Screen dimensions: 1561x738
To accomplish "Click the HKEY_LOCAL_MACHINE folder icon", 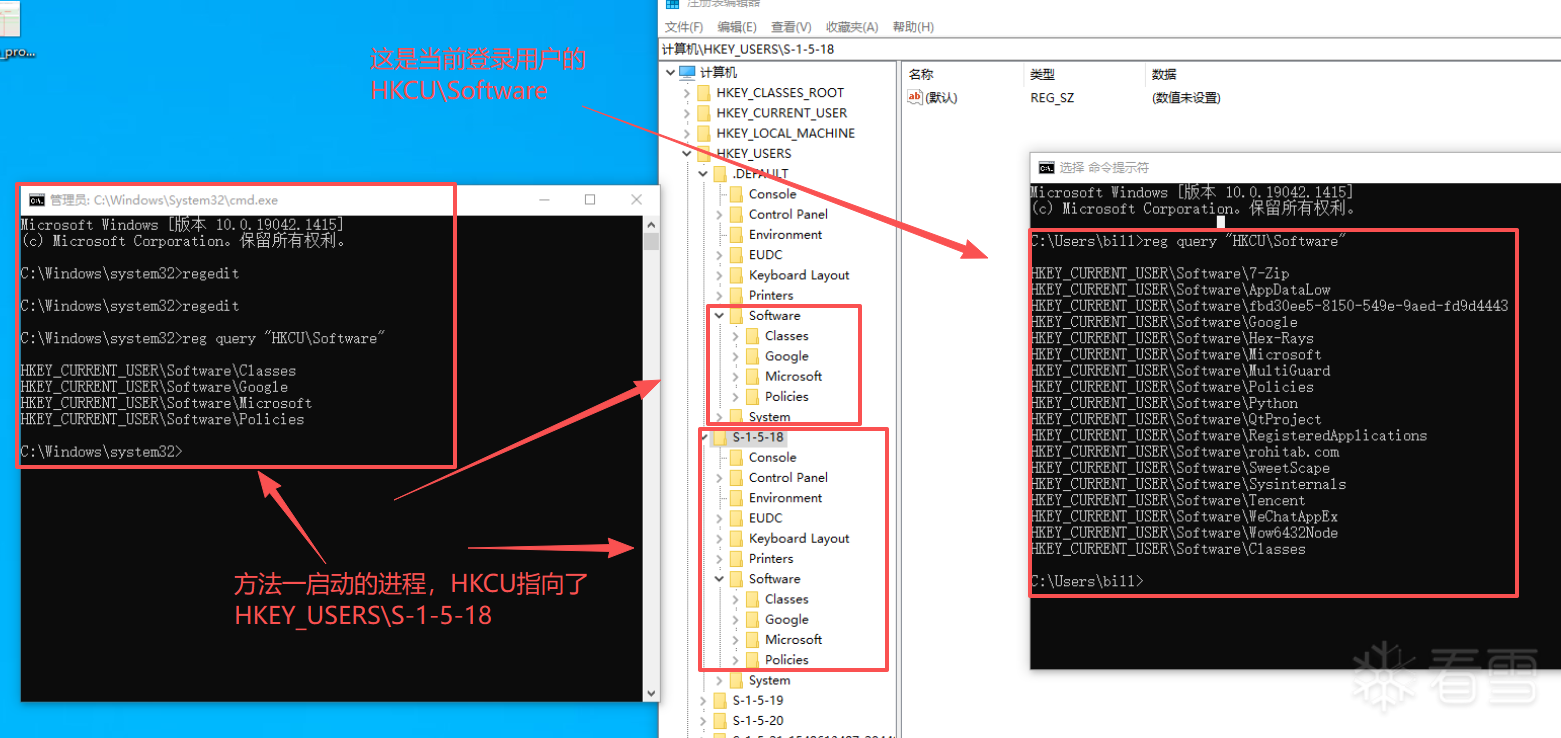I will [704, 133].
